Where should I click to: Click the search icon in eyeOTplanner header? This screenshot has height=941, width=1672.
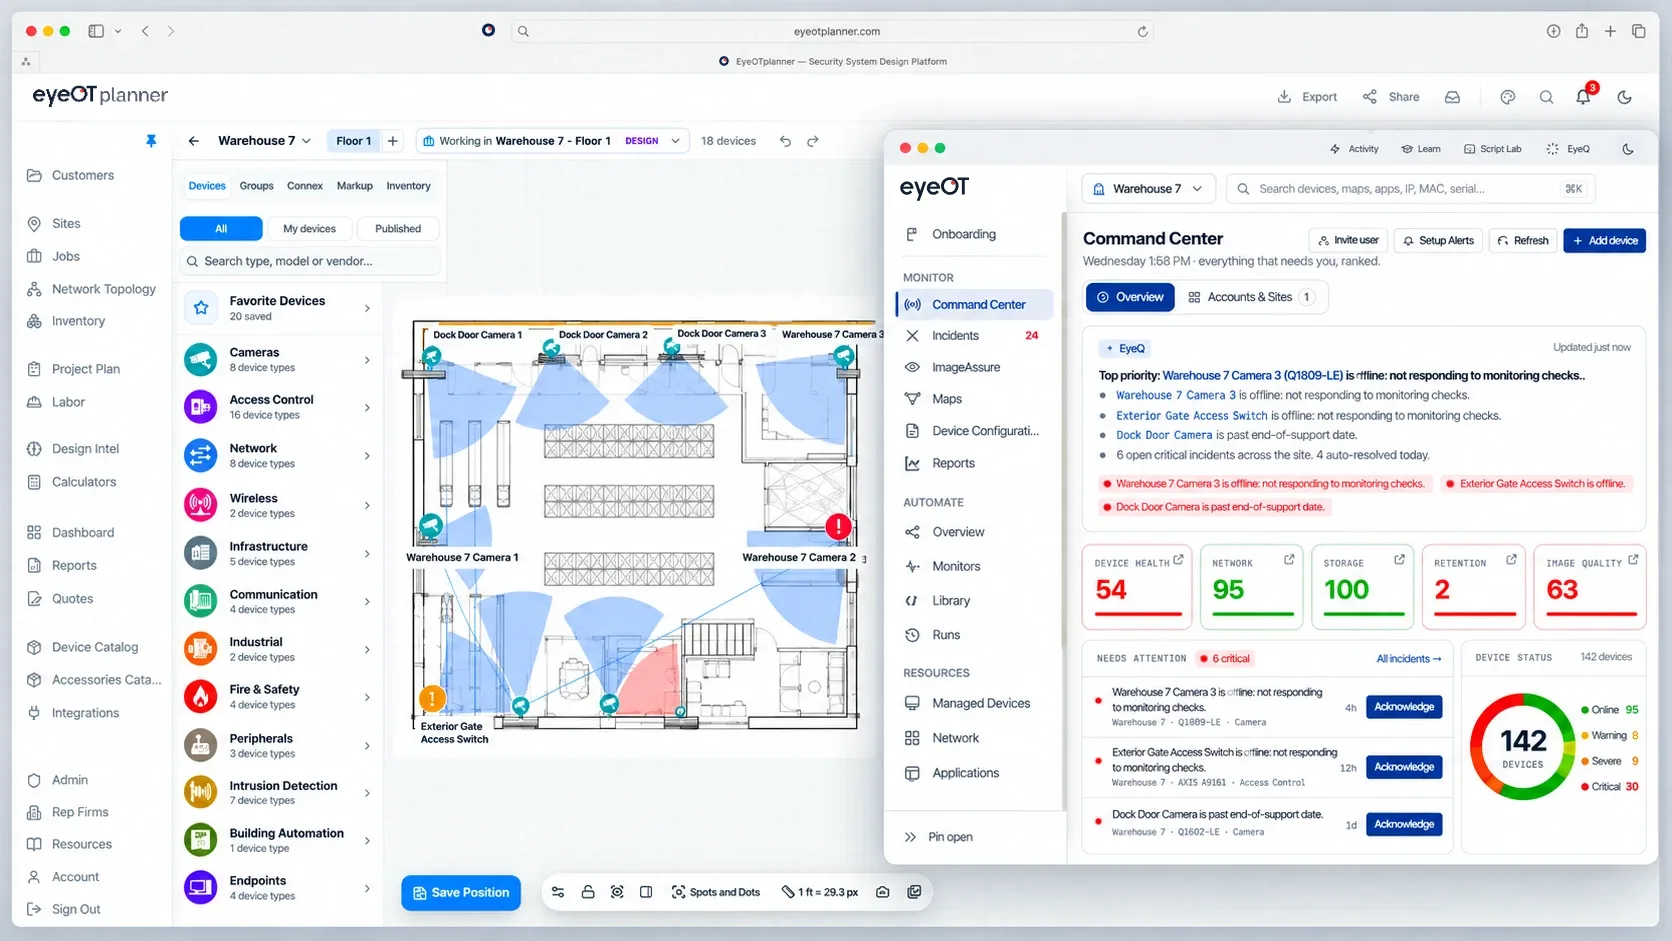pyautogui.click(x=1546, y=97)
